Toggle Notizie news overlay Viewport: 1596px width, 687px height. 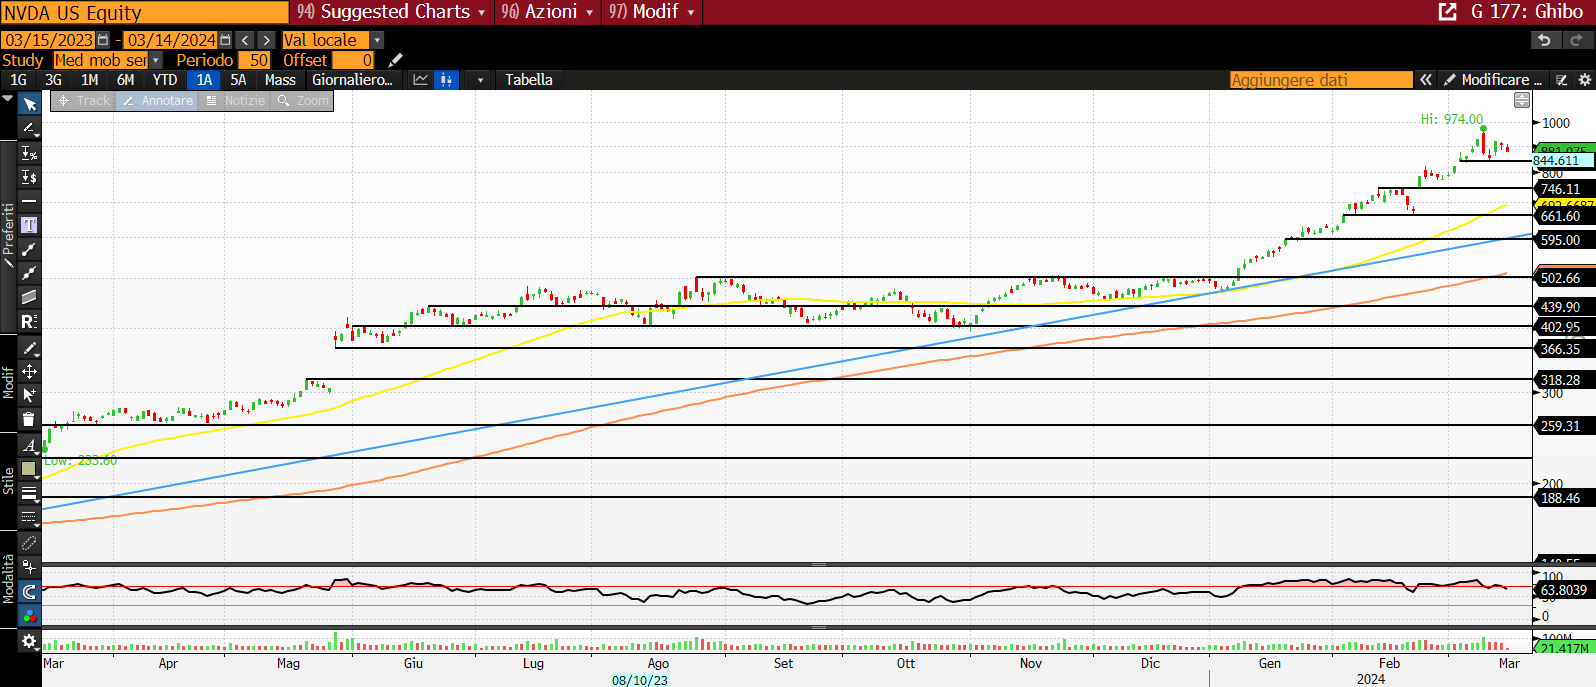[x=235, y=101]
